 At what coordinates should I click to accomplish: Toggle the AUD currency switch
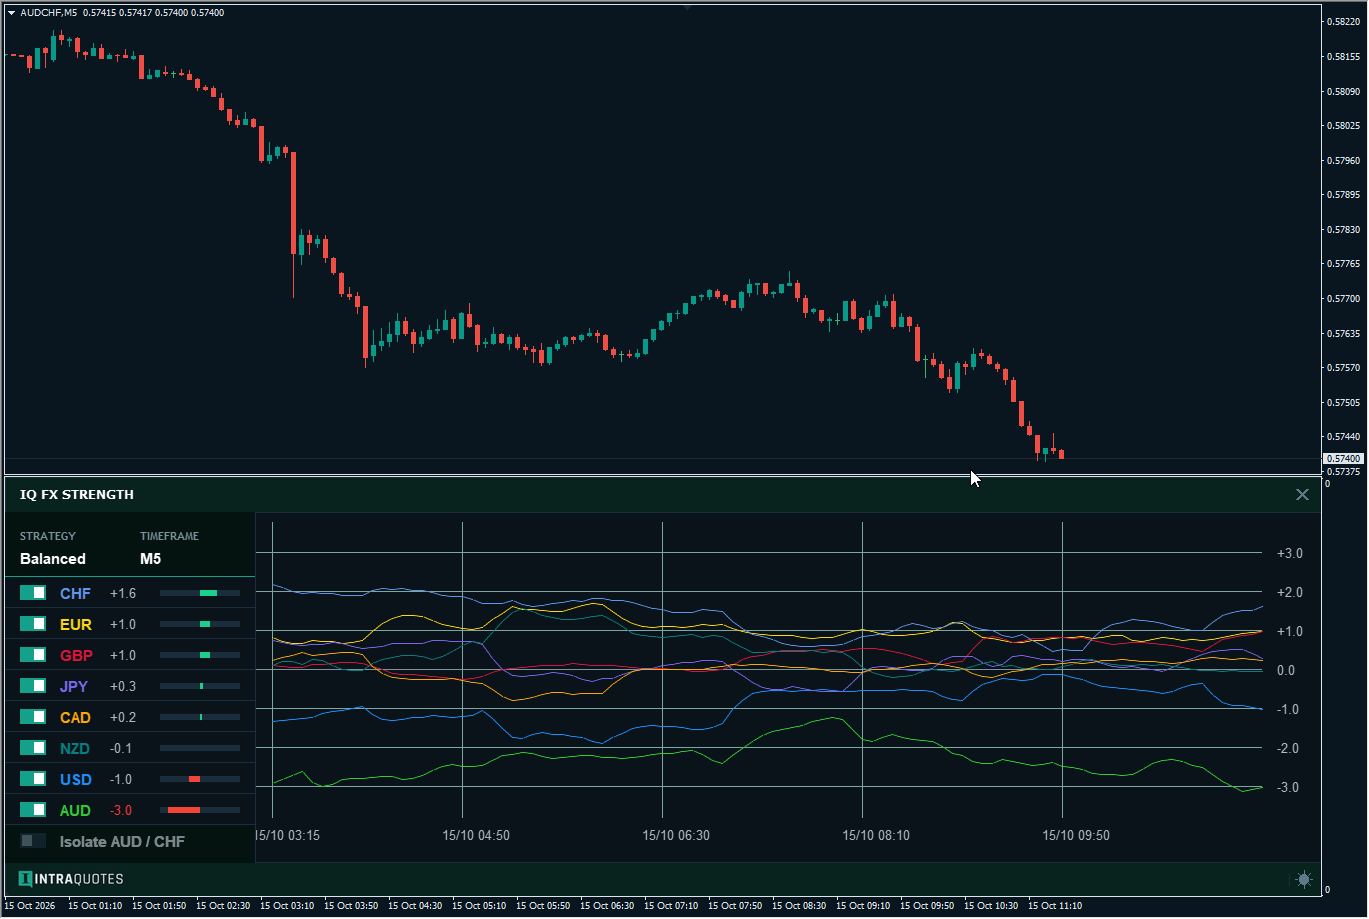(33, 810)
